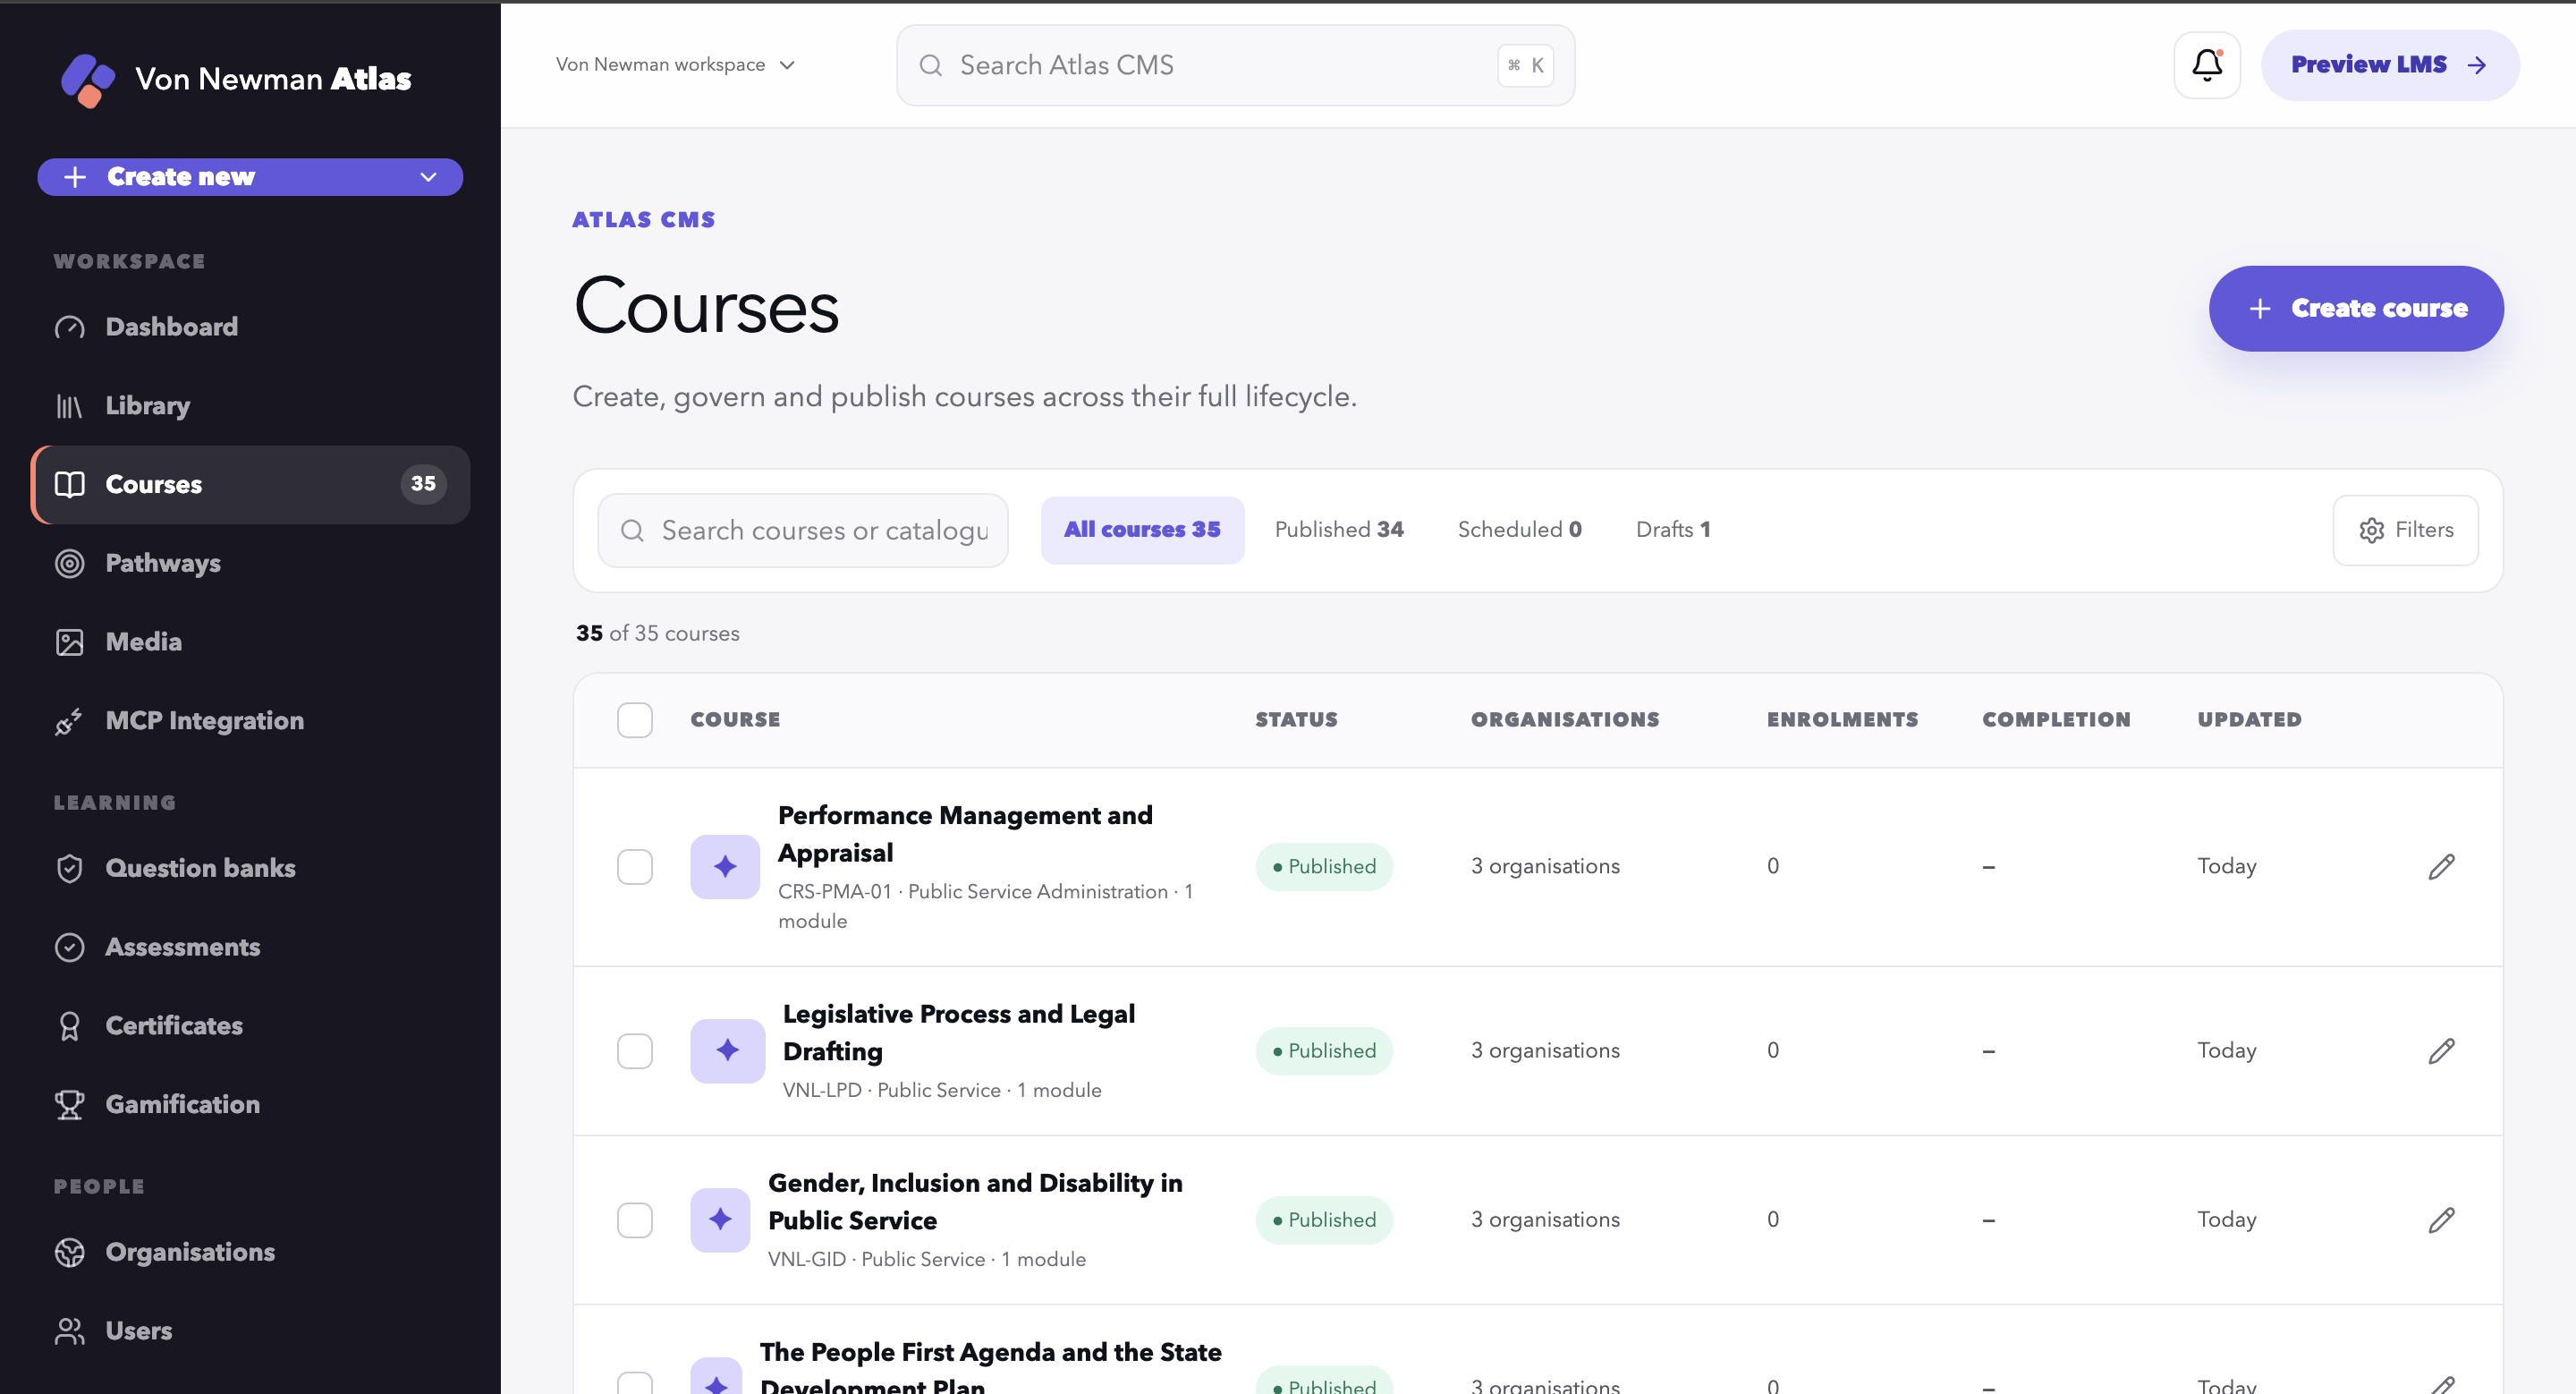Edit Performance Management and Appraisal via pencil icon
Viewport: 2576px width, 1394px height.
2441,867
